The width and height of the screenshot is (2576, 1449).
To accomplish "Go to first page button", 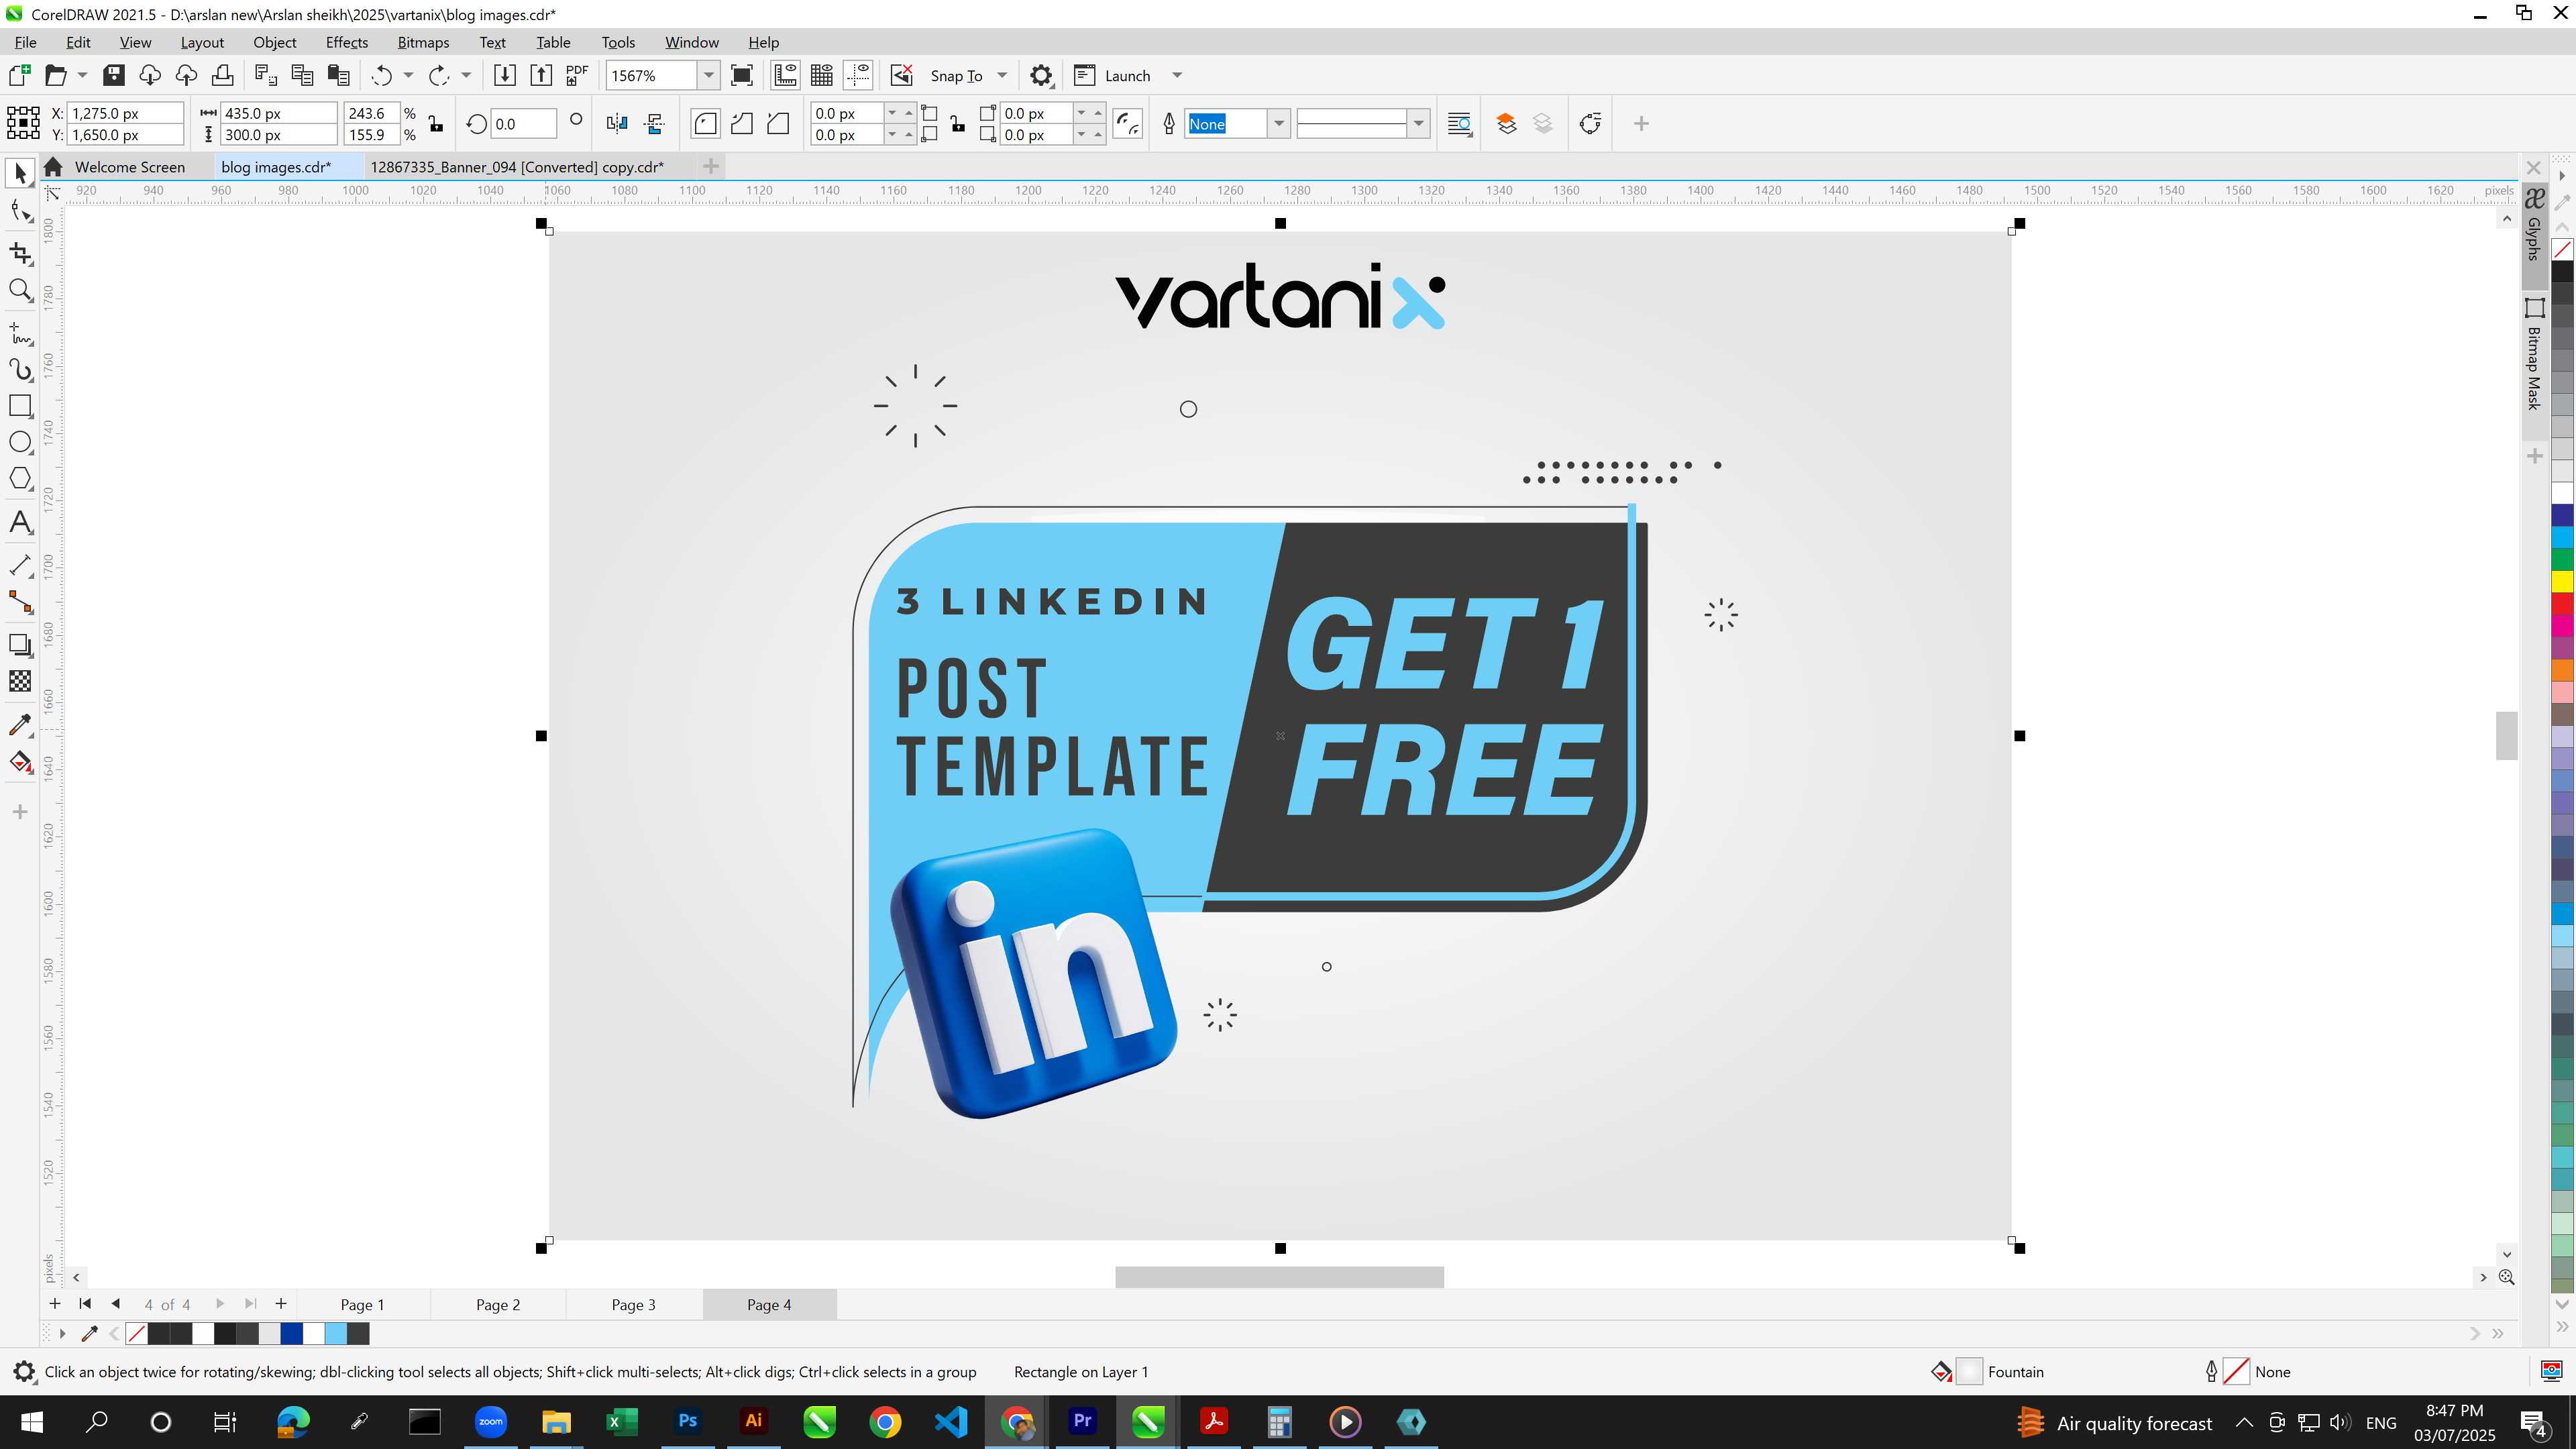I will (85, 1304).
